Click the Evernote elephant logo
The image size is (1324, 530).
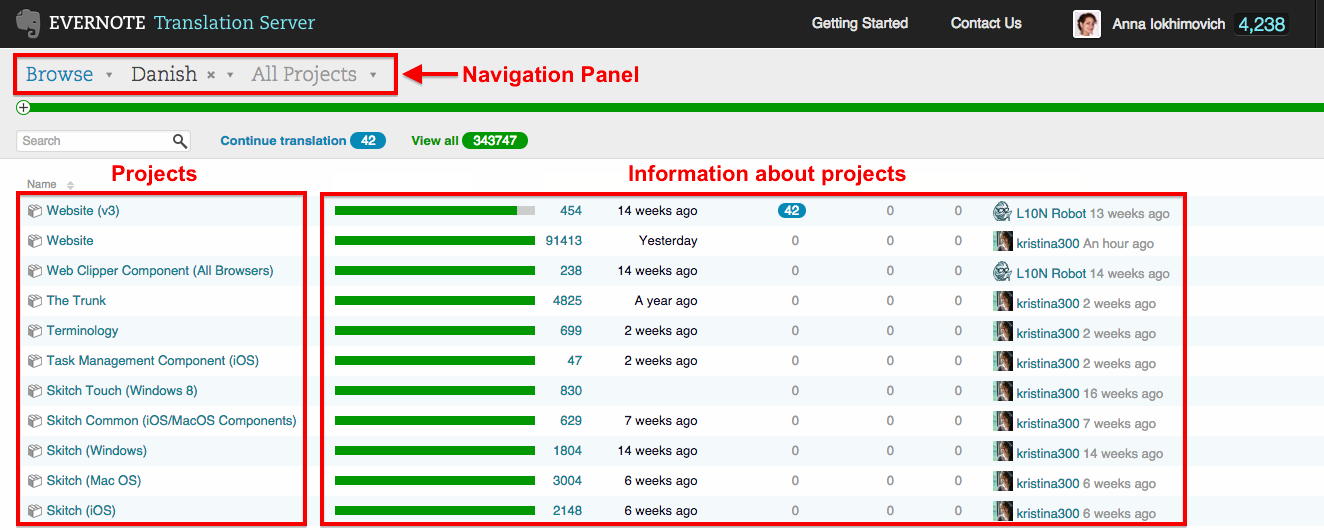[x=28, y=23]
